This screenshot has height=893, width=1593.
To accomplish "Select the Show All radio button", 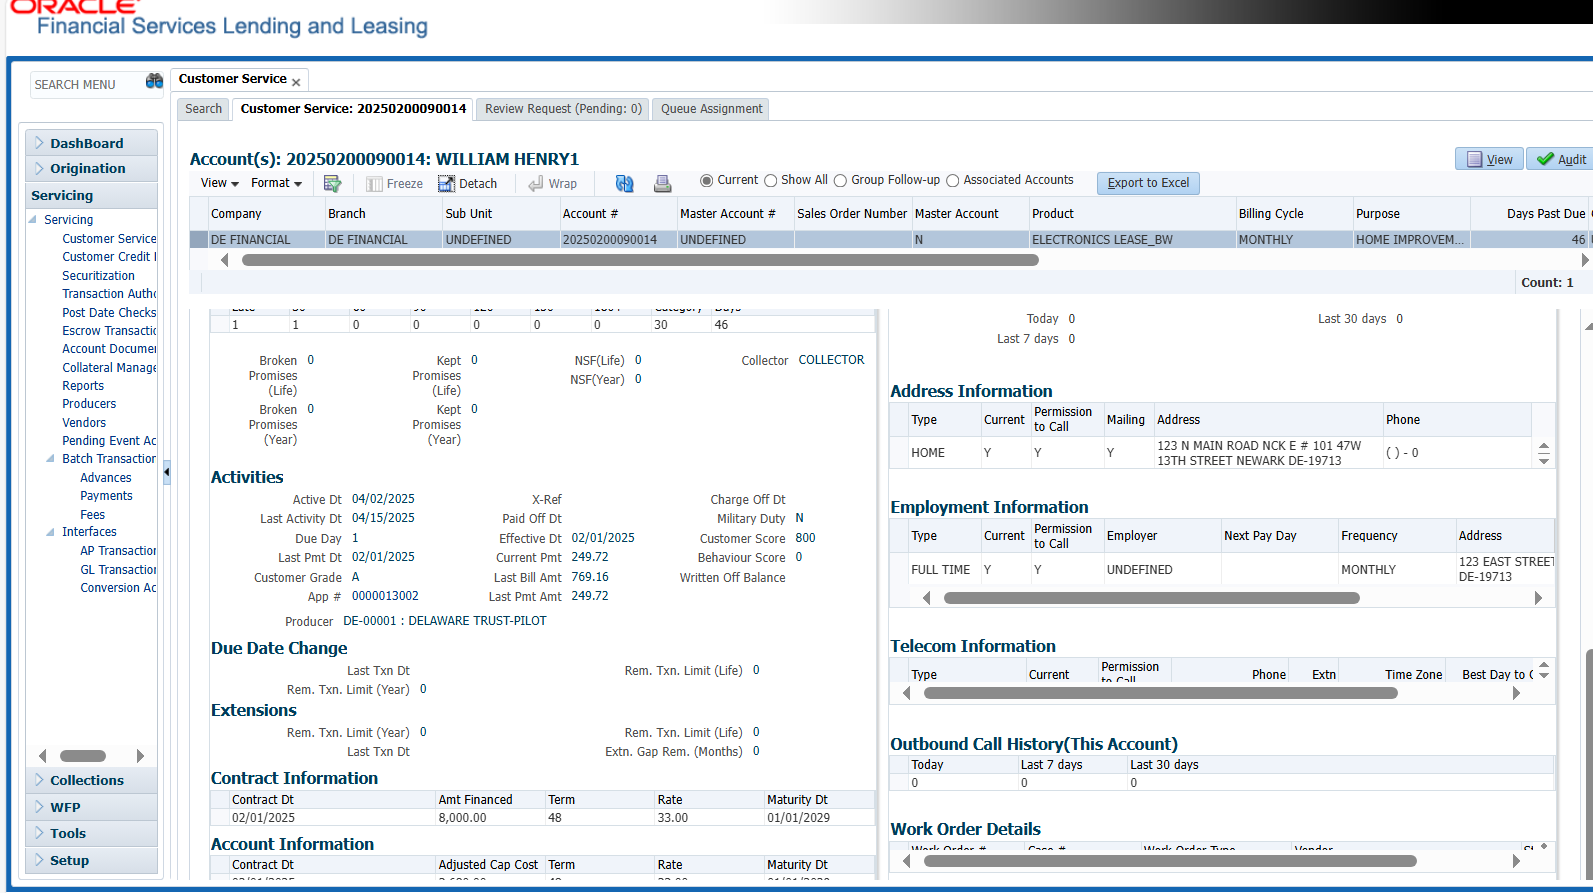I will 770,181.
